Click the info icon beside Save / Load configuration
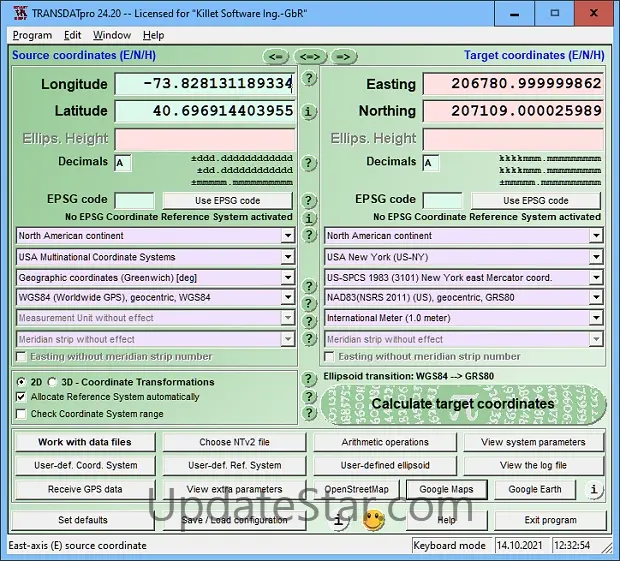The height and width of the screenshot is (561, 620). pos(338,520)
